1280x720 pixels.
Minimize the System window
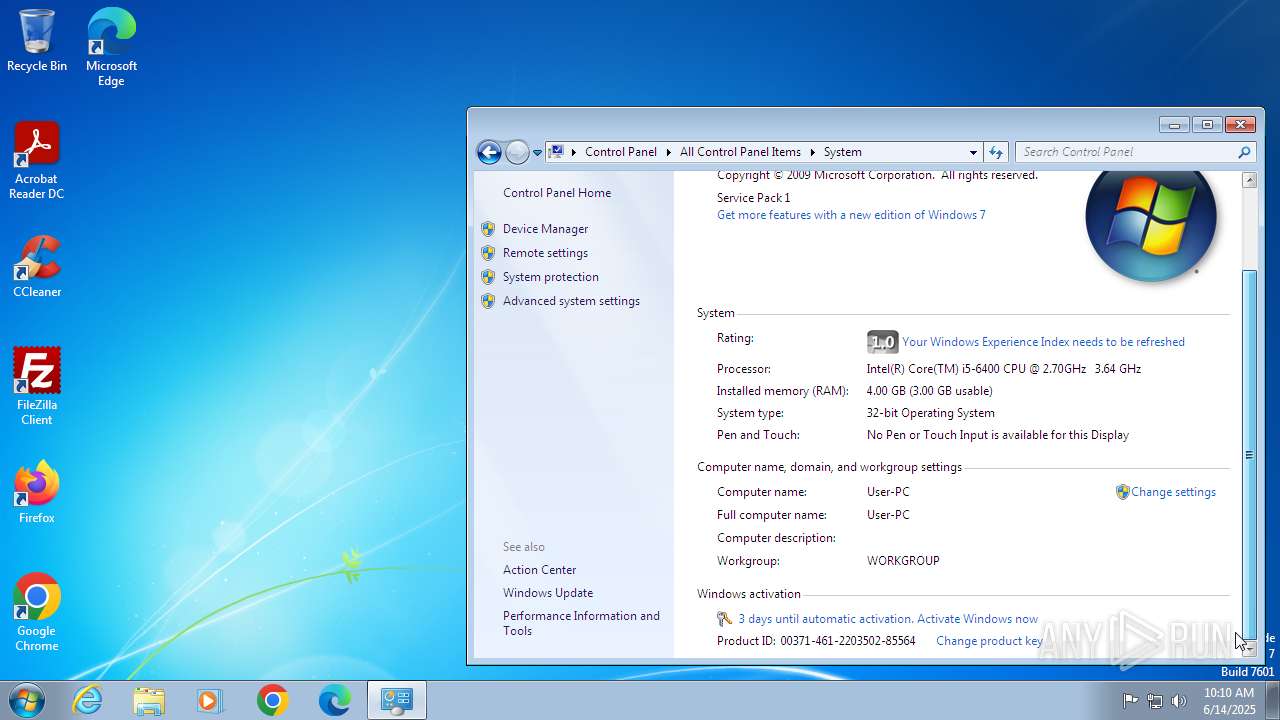[1175, 125]
